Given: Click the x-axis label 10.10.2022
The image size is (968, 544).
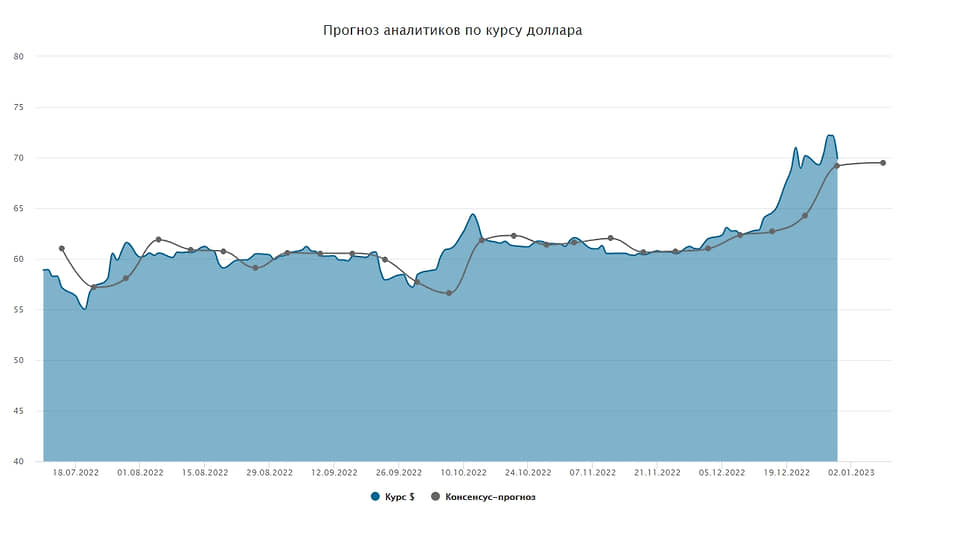Looking at the screenshot, I should 463,473.
